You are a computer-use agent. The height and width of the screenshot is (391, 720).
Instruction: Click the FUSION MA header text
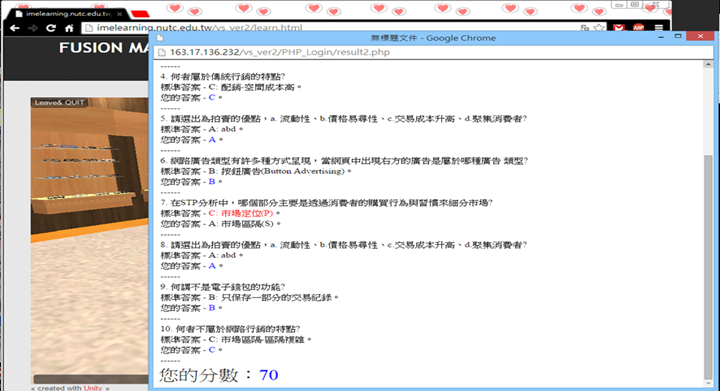click(x=104, y=48)
